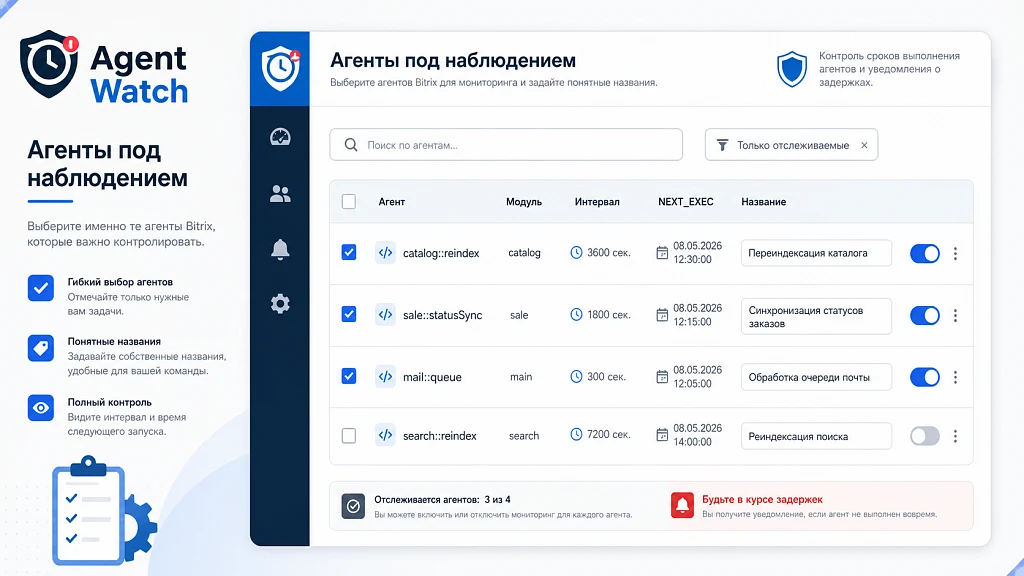Click calendar icon for 08.05.2026 12:05:00
This screenshot has width=1024, height=576.
[662, 377]
